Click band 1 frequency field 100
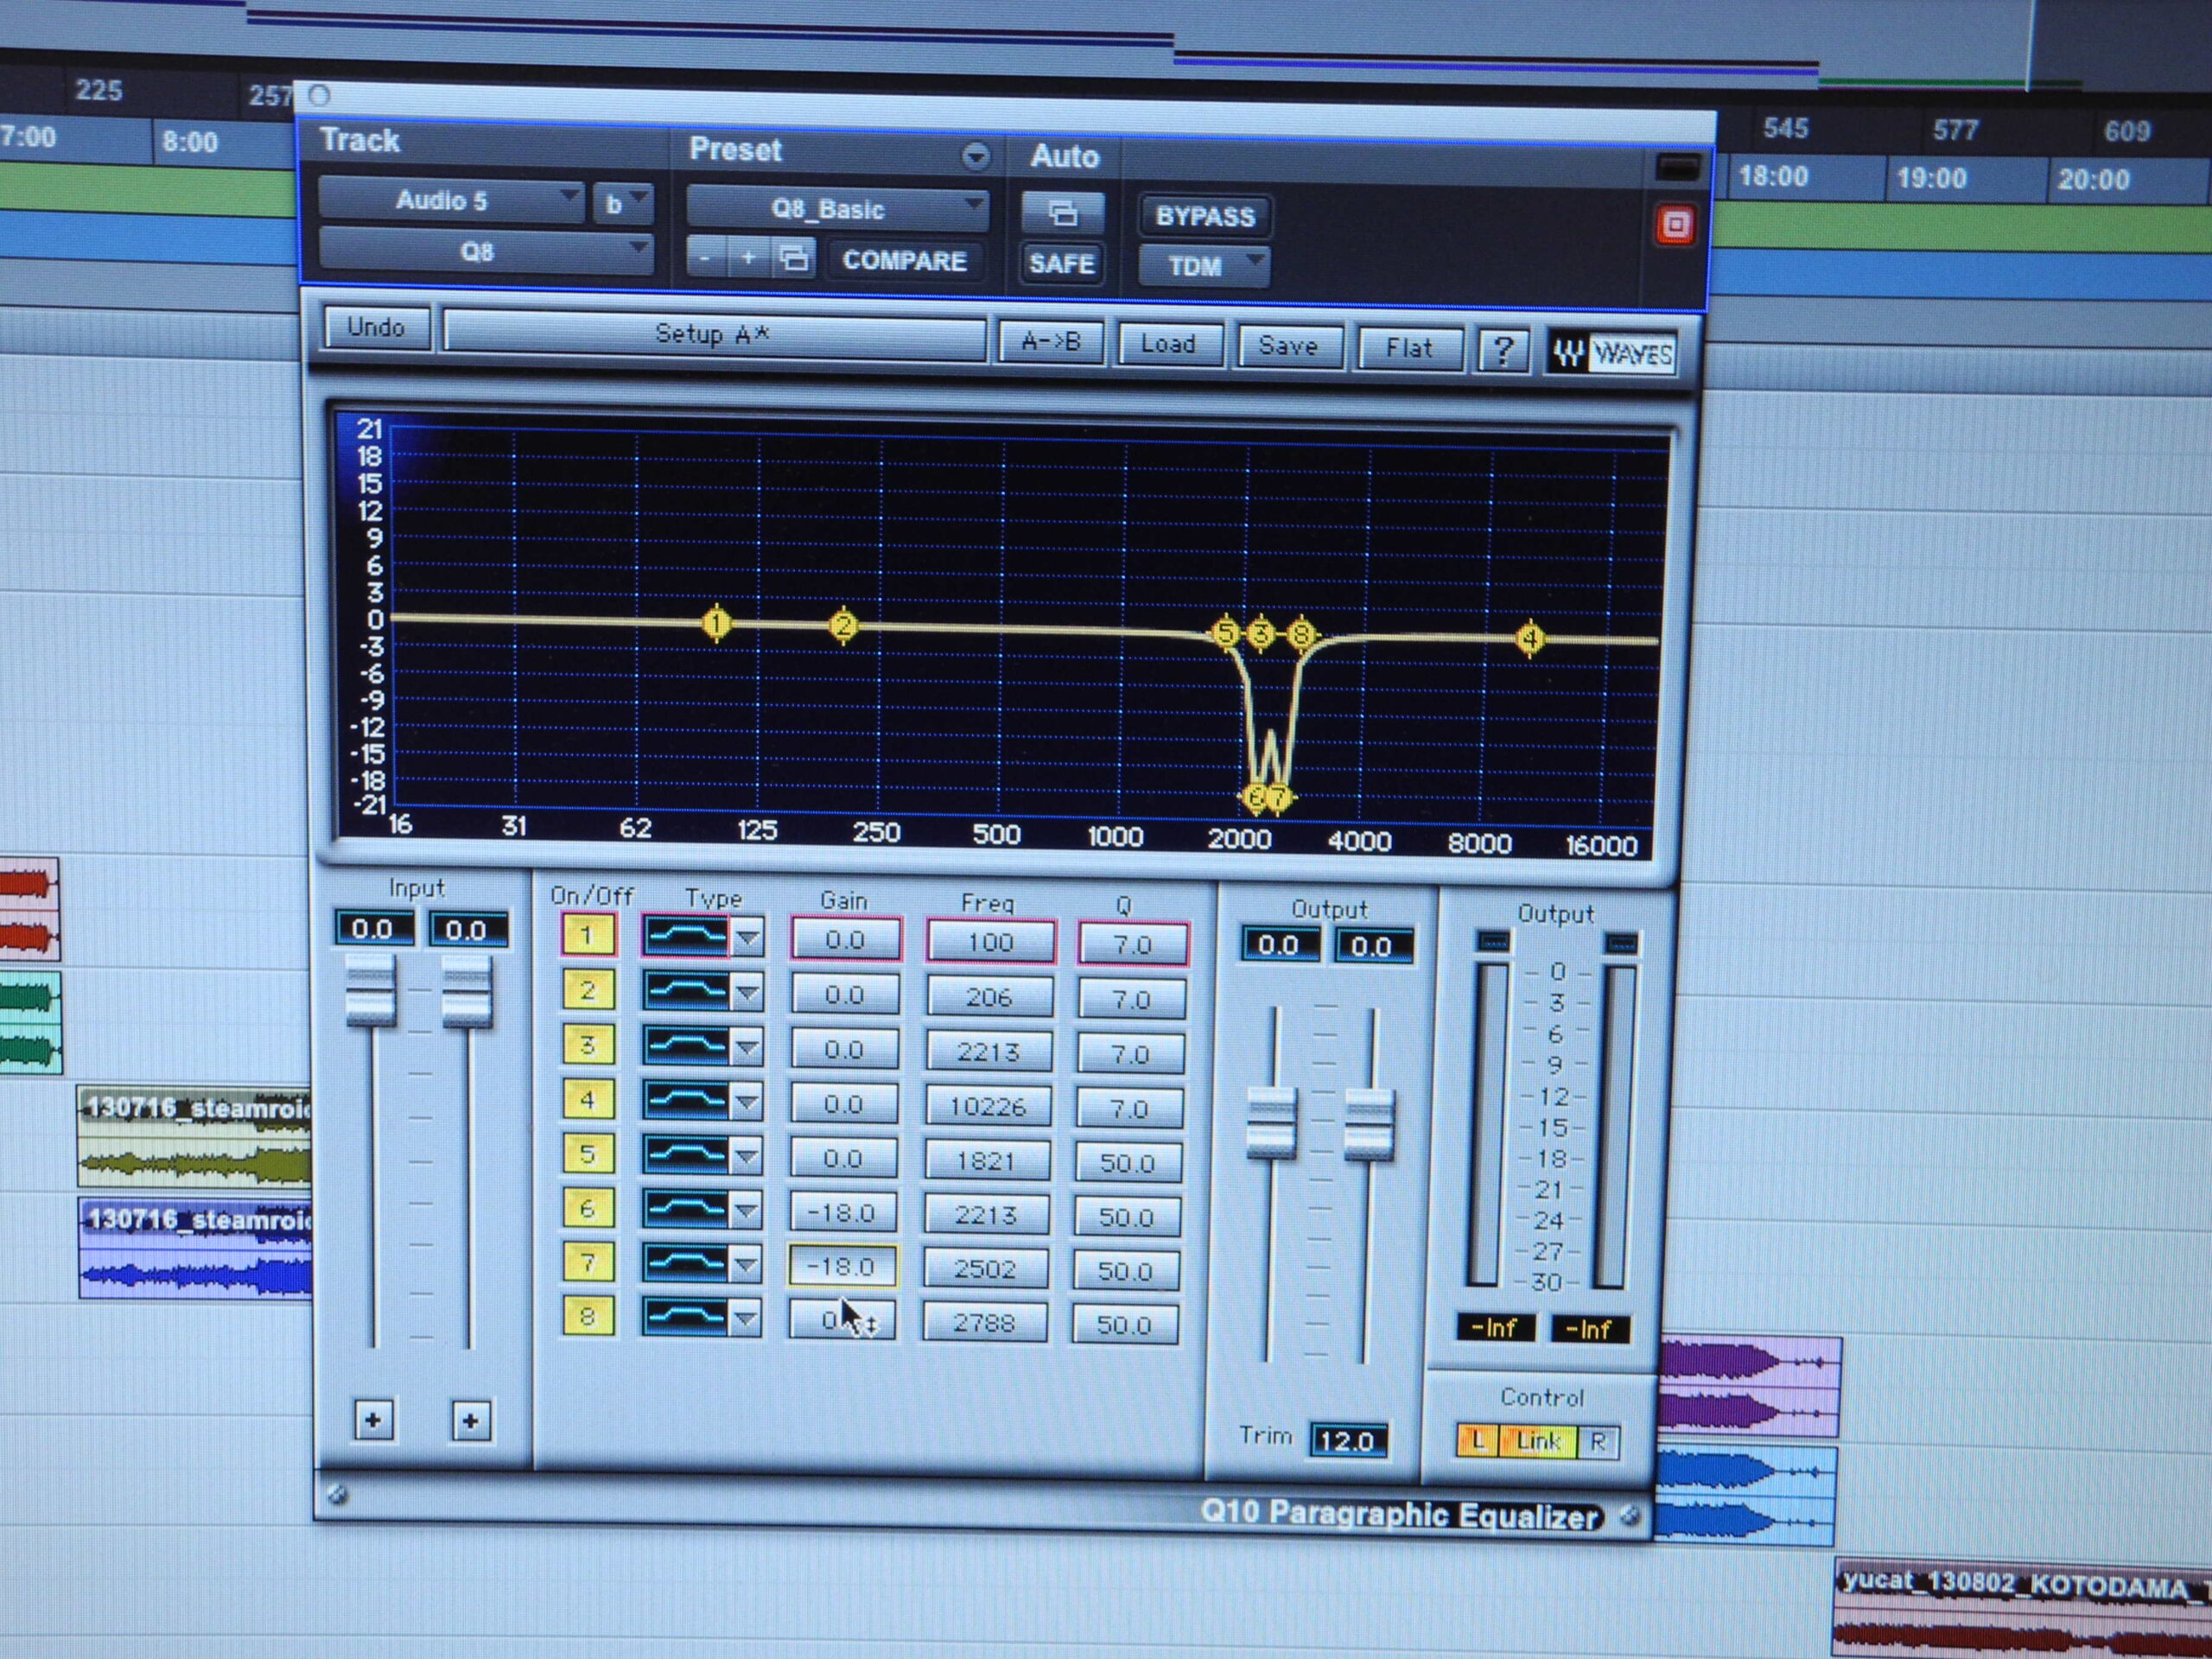The image size is (2212, 1659). (991, 942)
